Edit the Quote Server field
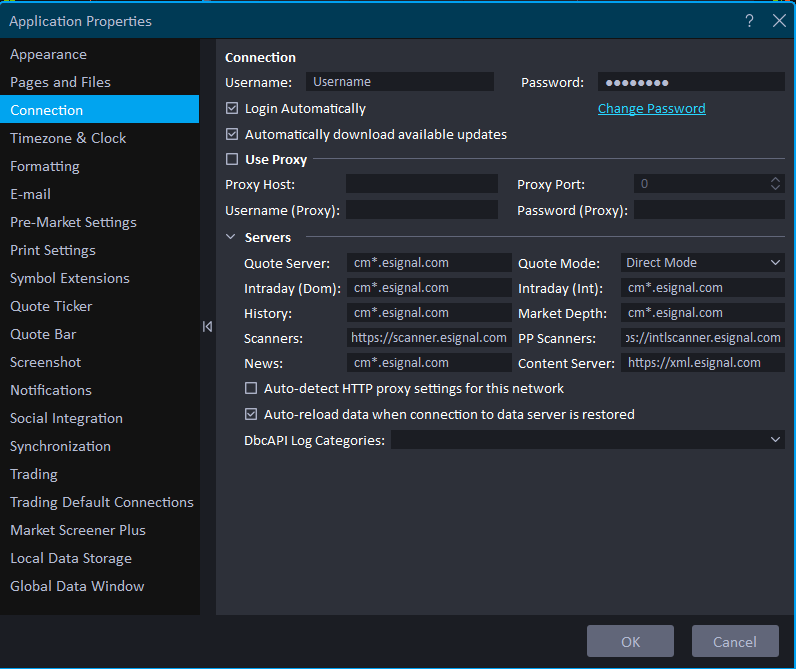Image resolution: width=796 pixels, height=669 pixels. coord(429,262)
